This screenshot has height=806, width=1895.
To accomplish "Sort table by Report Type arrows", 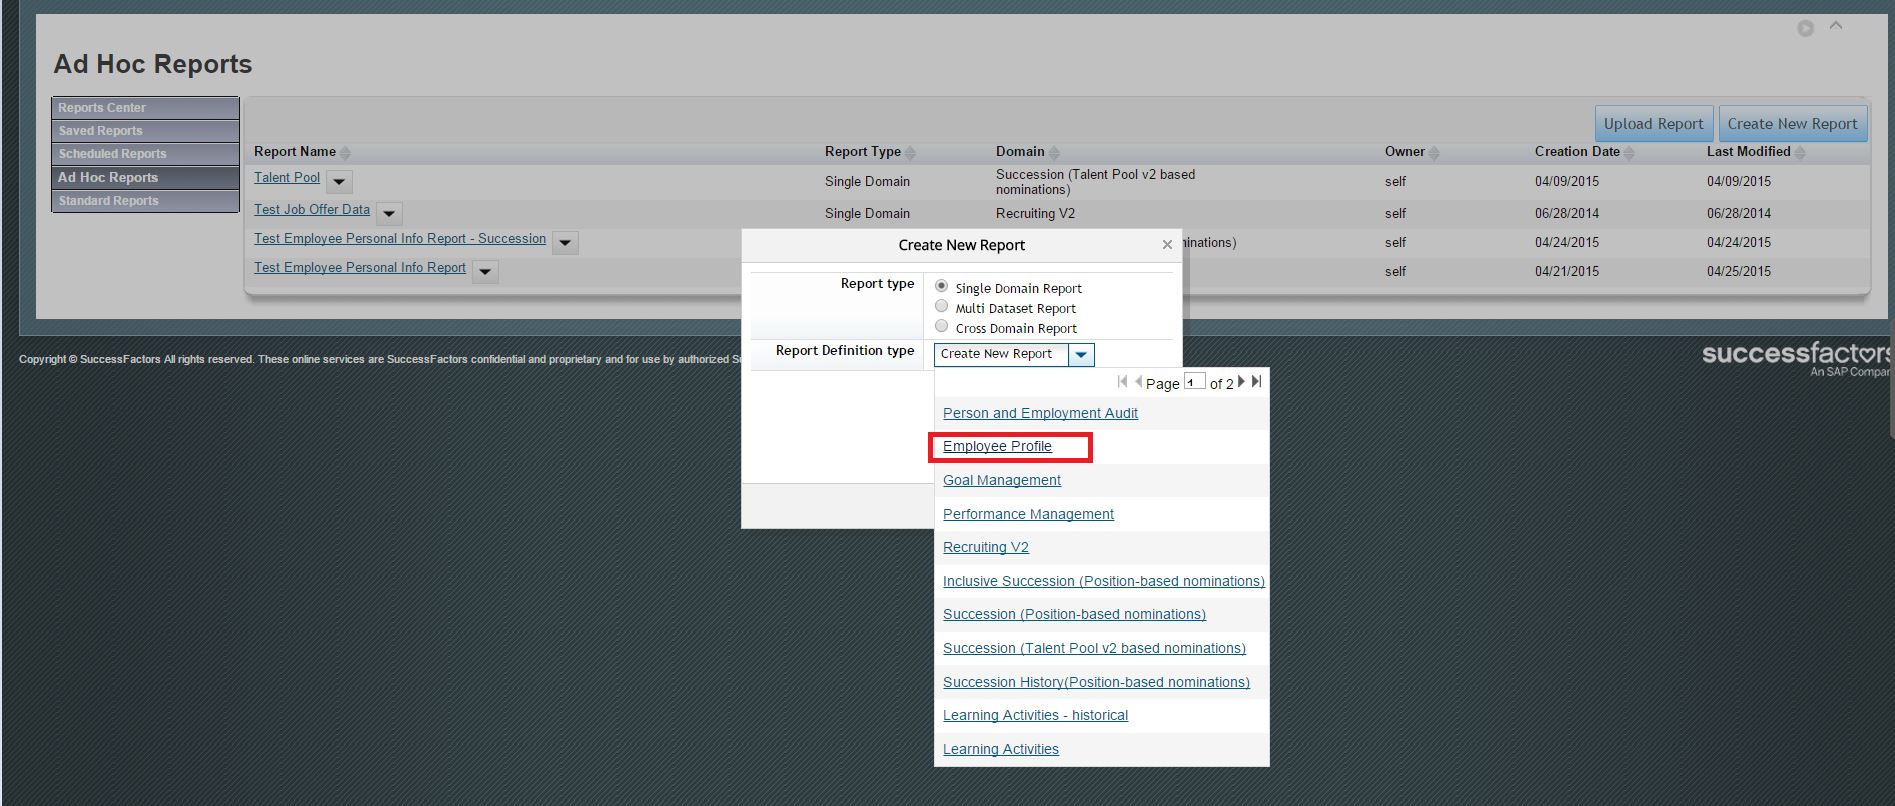I will (910, 153).
